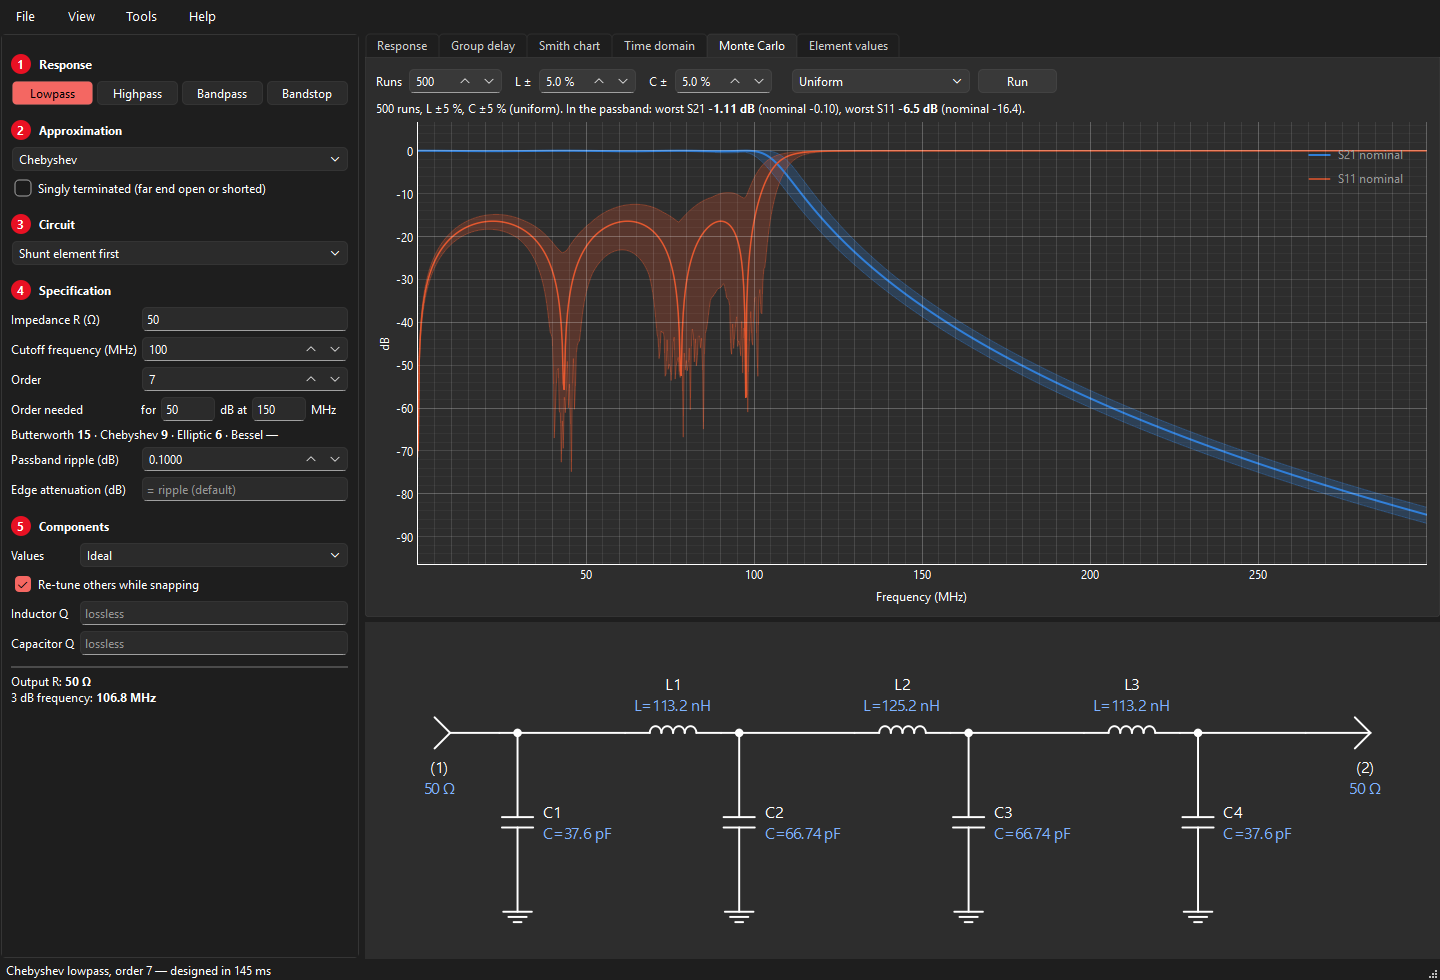Select the Bandstop response type
The width and height of the screenshot is (1440, 980).
pos(307,93)
